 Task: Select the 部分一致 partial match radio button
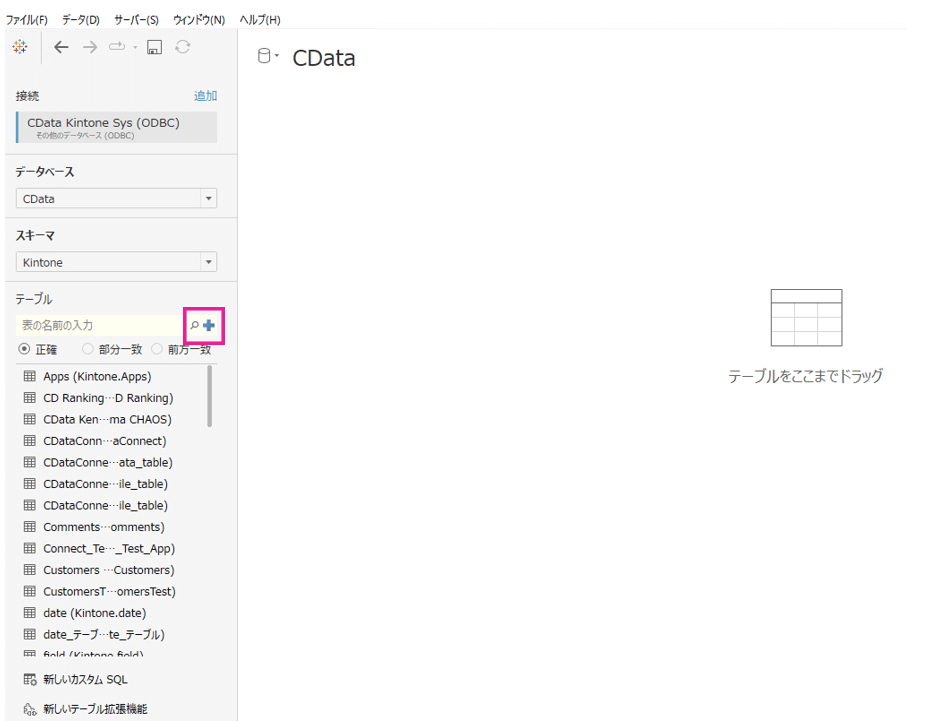click(88, 349)
